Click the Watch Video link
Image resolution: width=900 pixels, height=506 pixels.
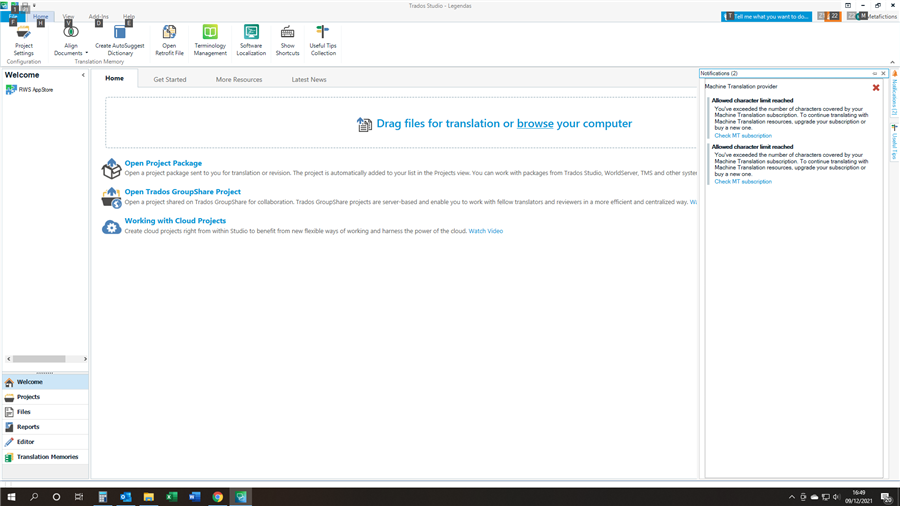click(486, 231)
